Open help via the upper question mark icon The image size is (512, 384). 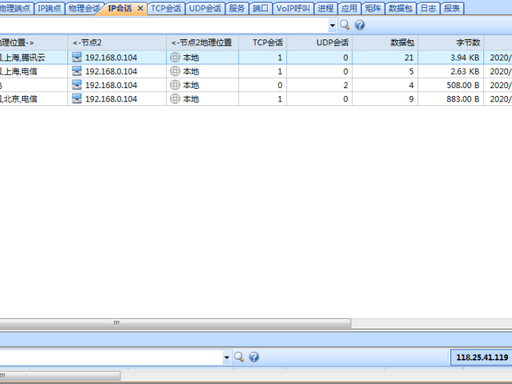pyautogui.click(x=359, y=25)
